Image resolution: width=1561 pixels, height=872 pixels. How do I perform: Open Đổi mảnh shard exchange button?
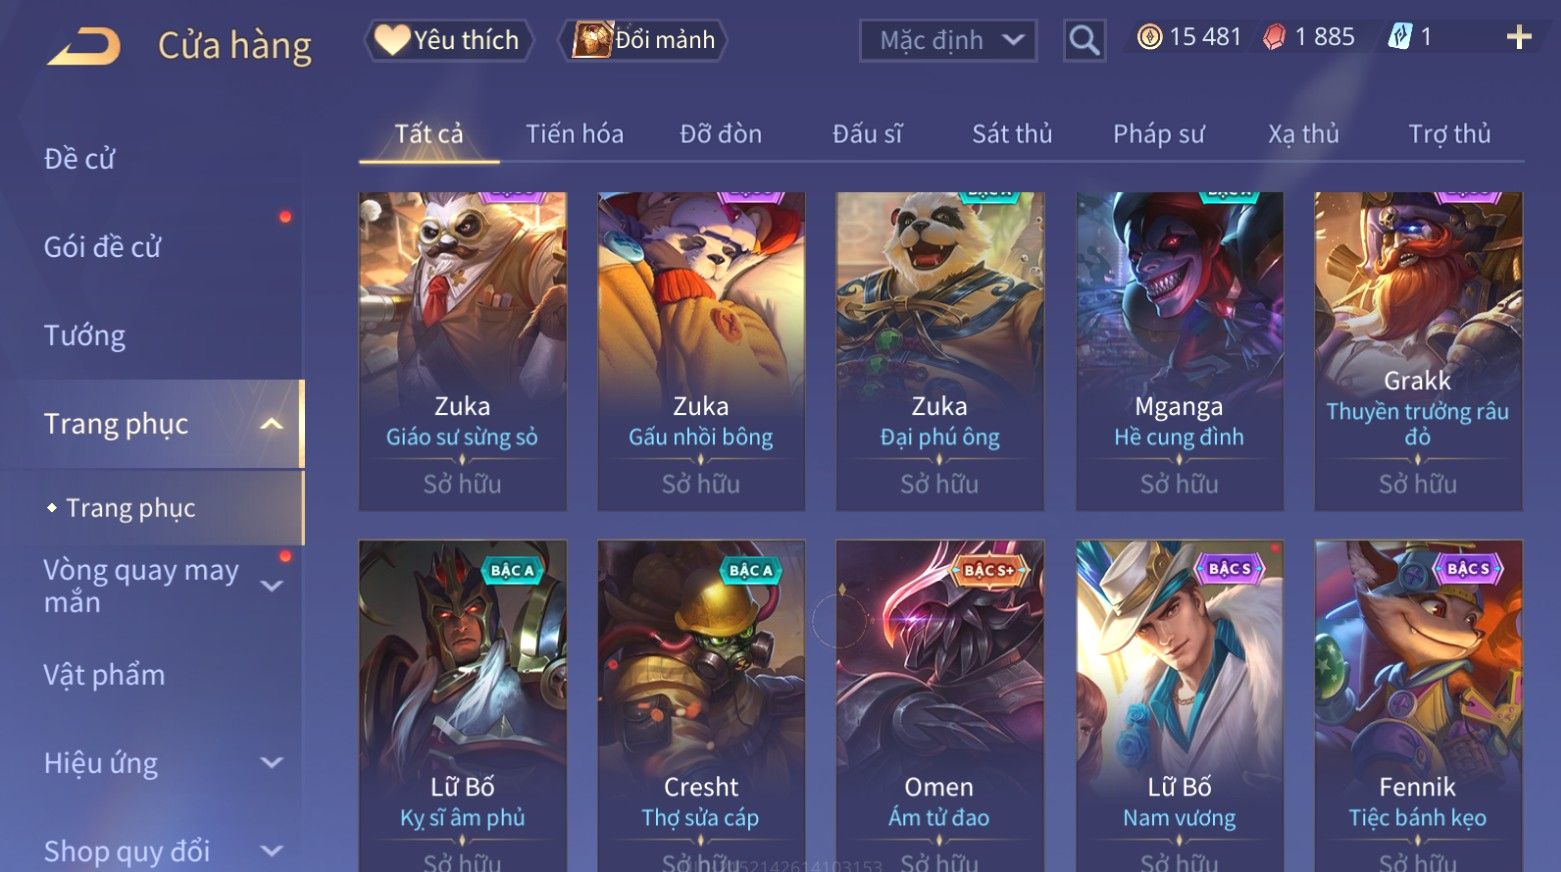click(x=642, y=40)
